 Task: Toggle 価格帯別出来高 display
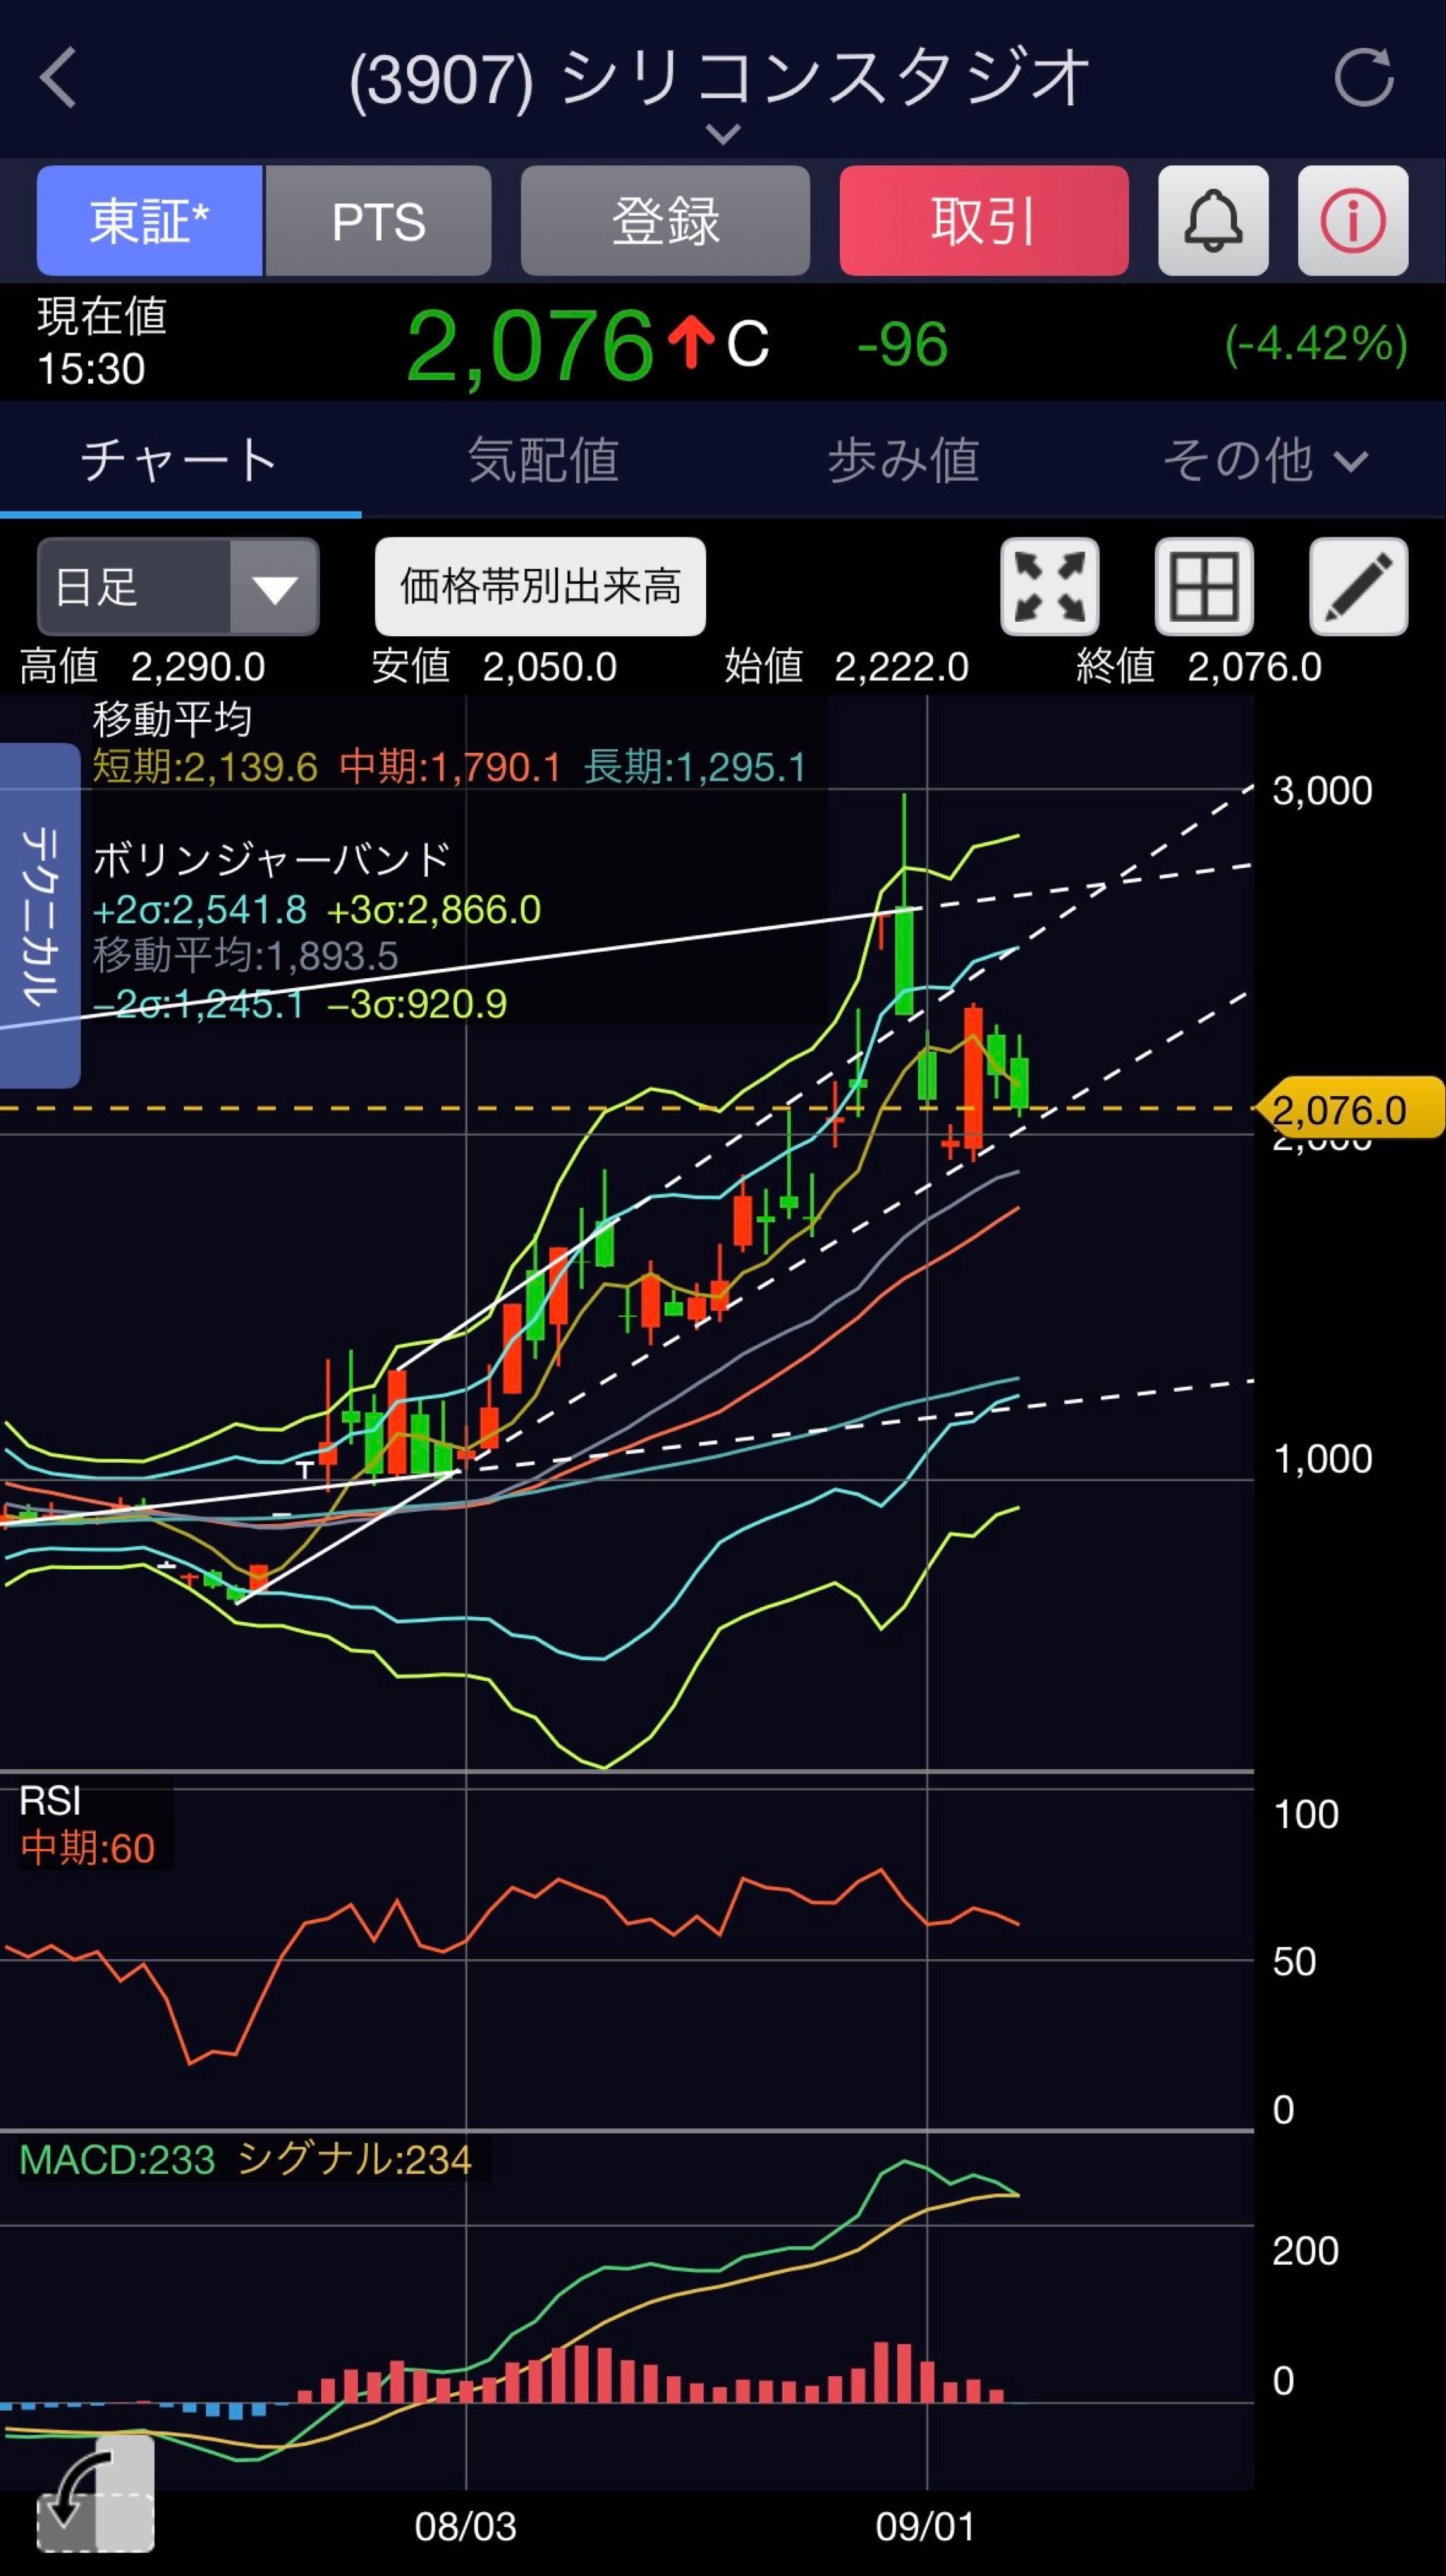(540, 587)
